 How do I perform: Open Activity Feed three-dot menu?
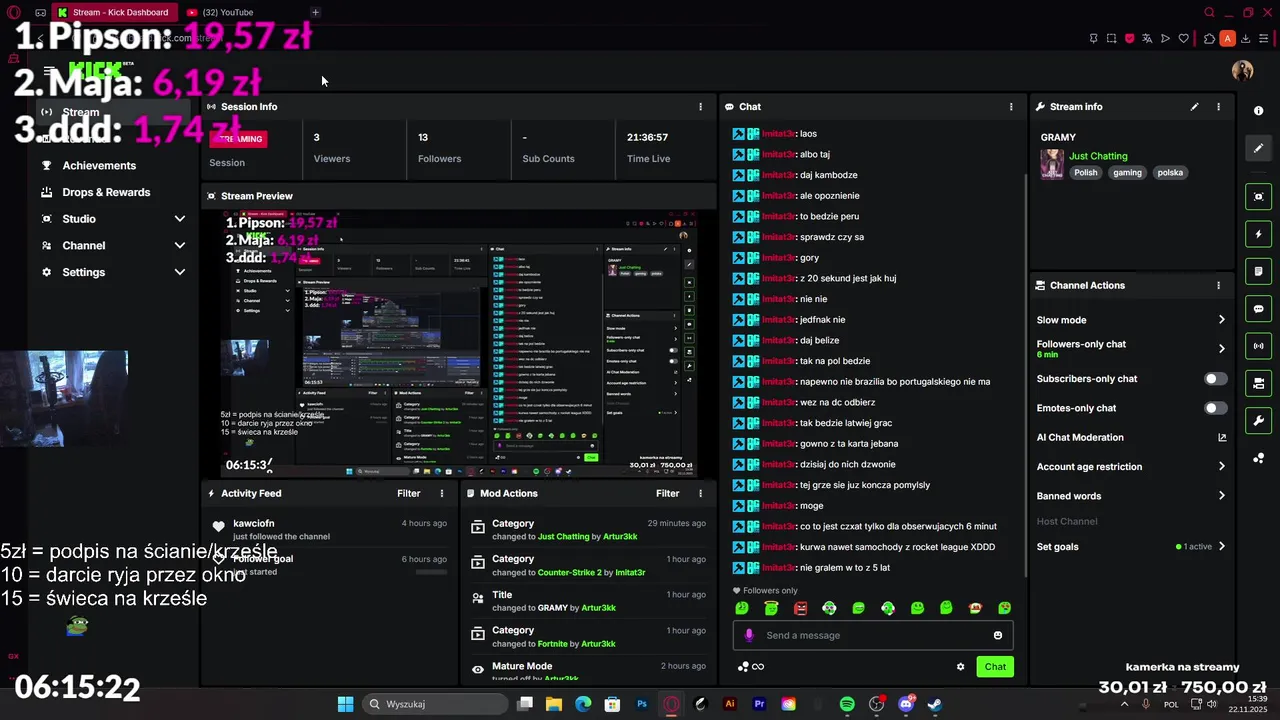442,493
